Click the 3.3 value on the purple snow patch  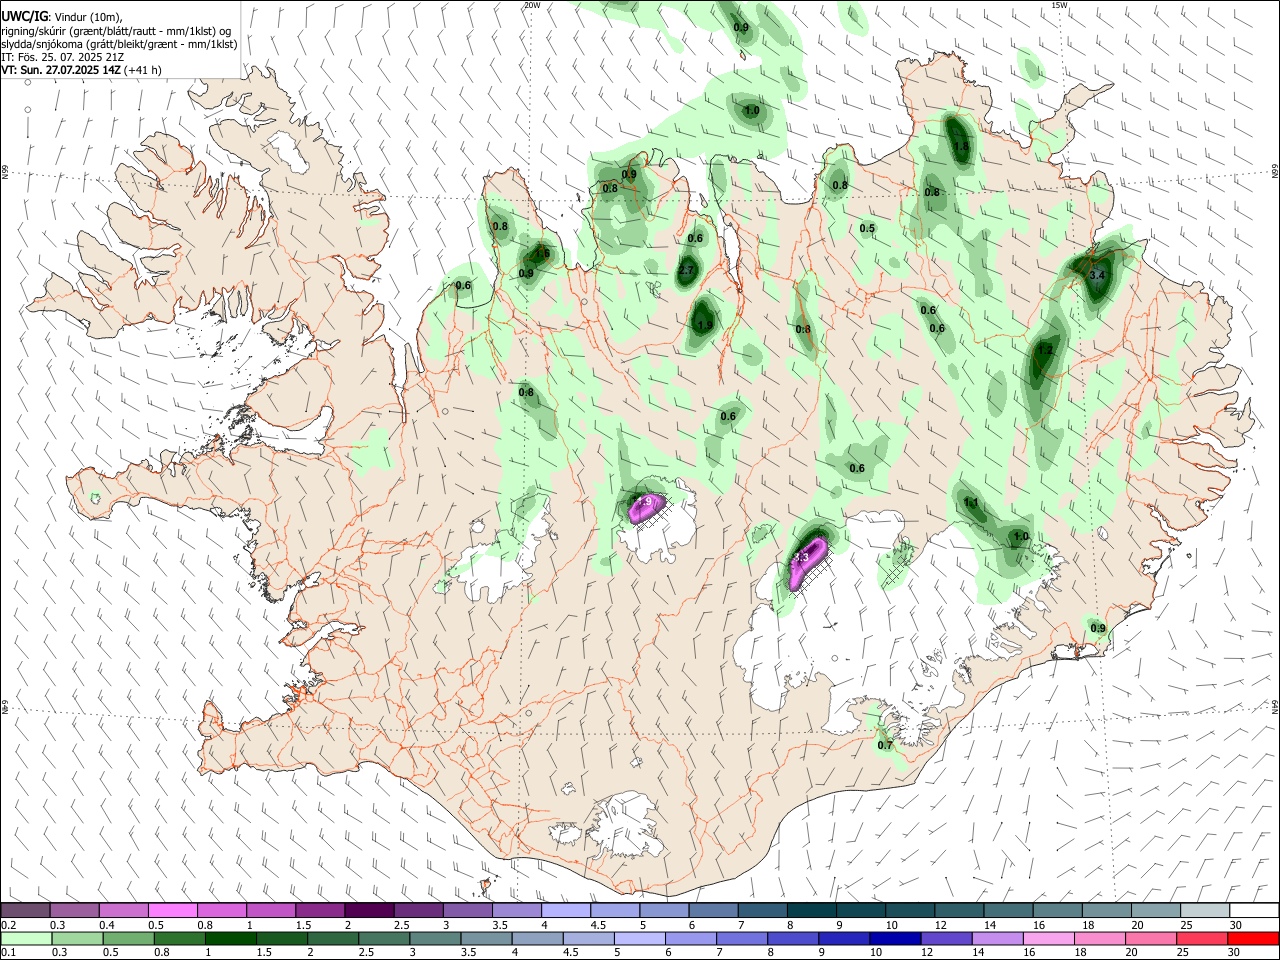[800, 557]
